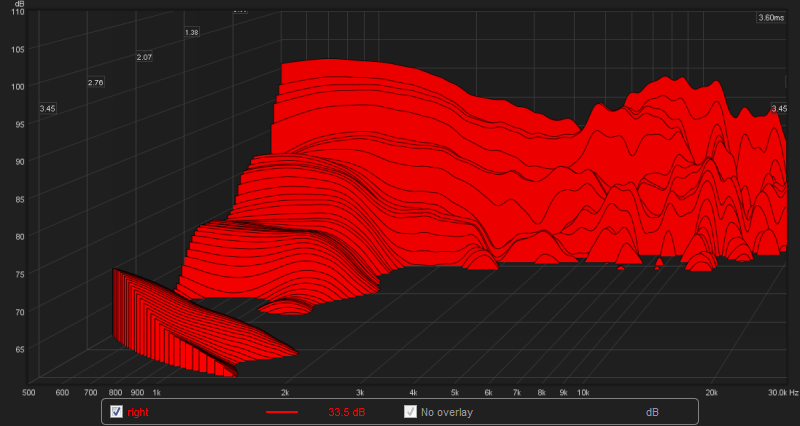The height and width of the screenshot is (426, 800).
Task: Click the 65 value on the dB axis
Action: tap(19, 349)
